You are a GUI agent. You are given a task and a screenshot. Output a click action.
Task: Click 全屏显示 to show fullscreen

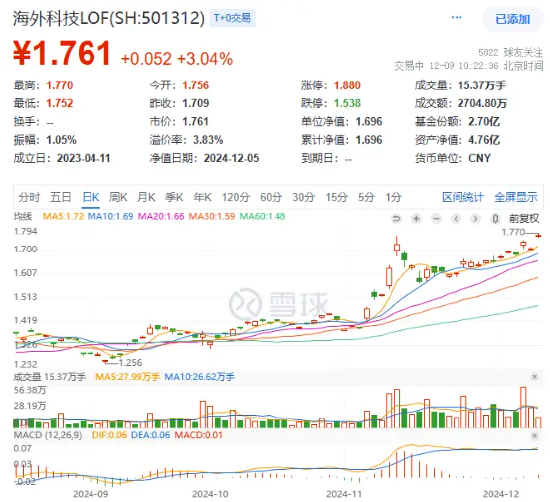(516, 197)
